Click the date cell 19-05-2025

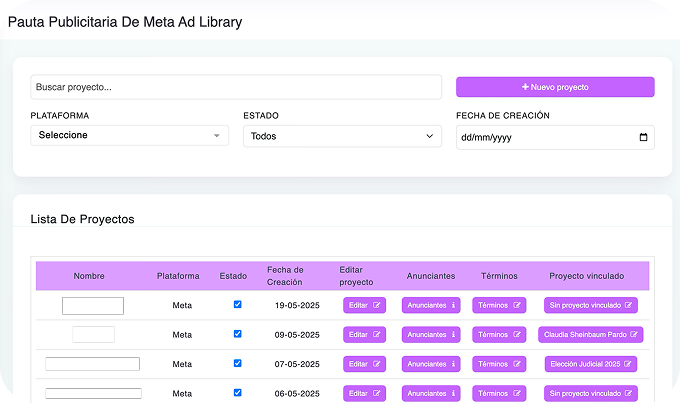point(297,305)
